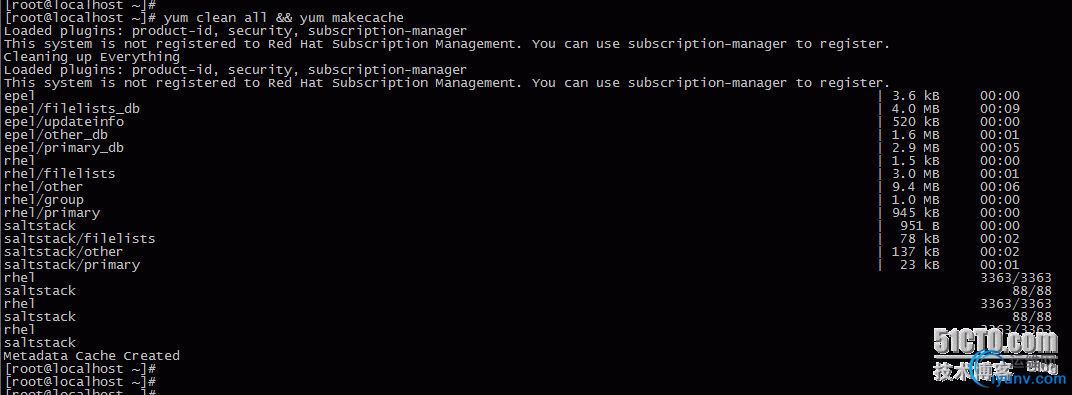Image resolution: width=1072 pixels, height=395 pixels.
Task: Click the 00:09 download time value
Action: (1000, 109)
